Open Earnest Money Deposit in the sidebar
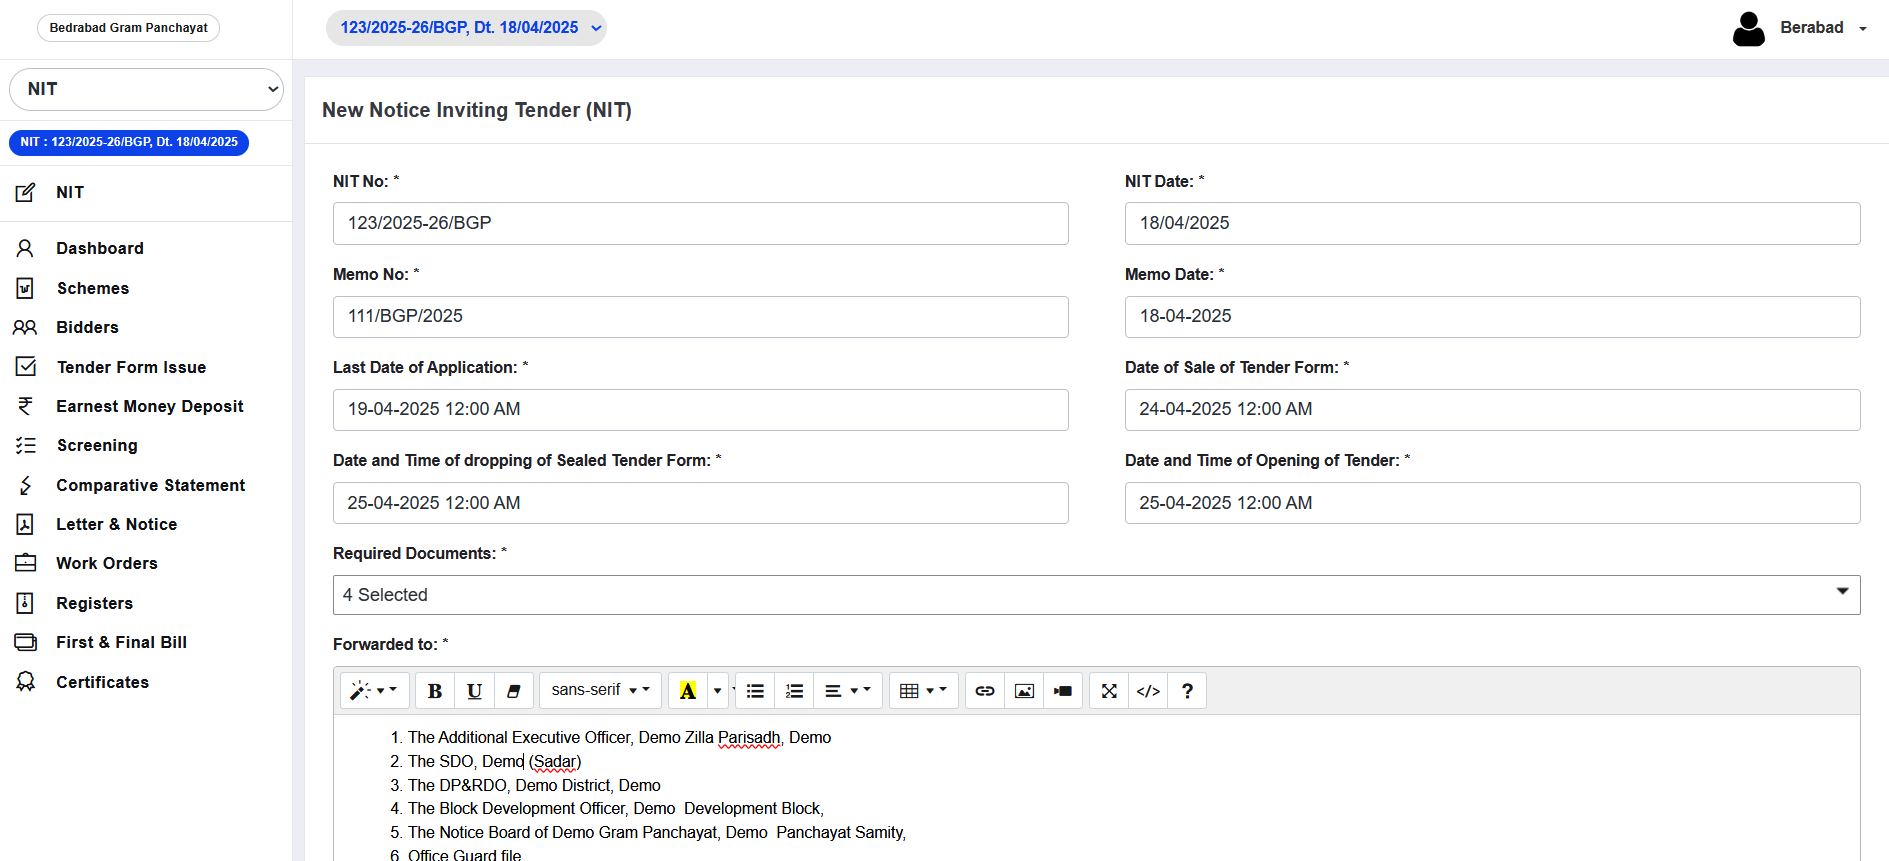Viewport: 1889px width, 861px height. coord(149,406)
